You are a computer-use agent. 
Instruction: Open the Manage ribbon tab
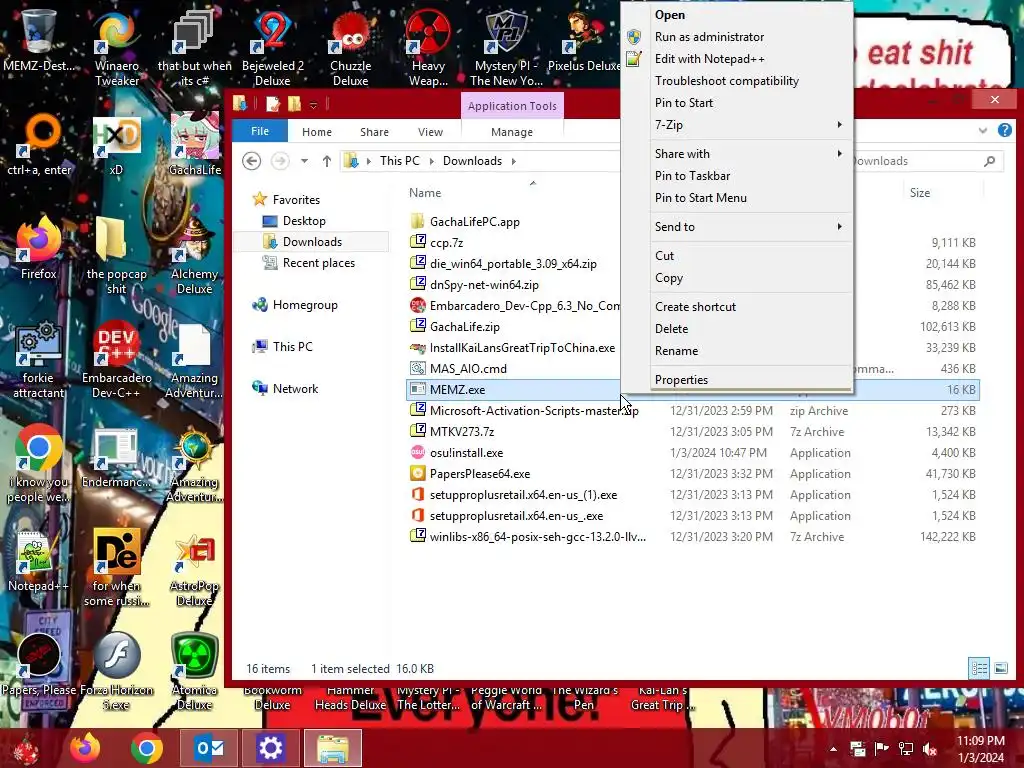(512, 131)
